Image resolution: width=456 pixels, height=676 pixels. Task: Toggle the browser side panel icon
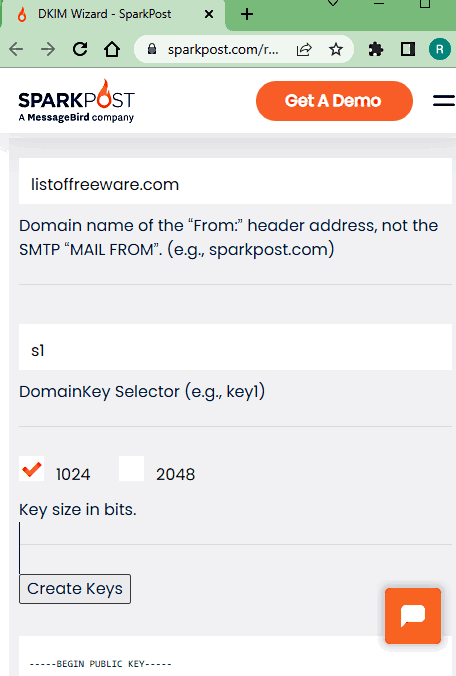(408, 49)
